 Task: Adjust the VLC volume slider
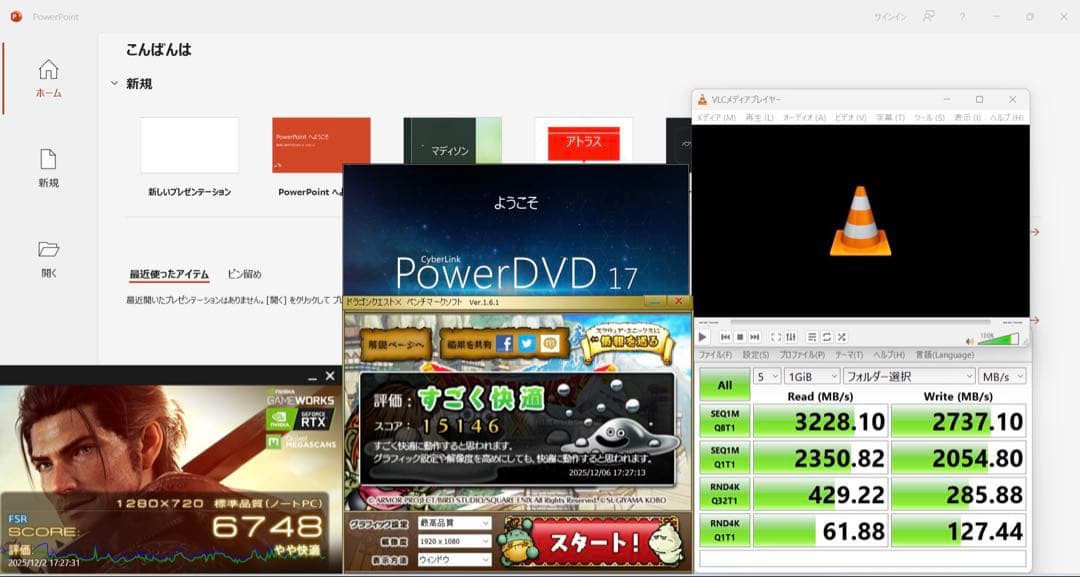pos(999,339)
